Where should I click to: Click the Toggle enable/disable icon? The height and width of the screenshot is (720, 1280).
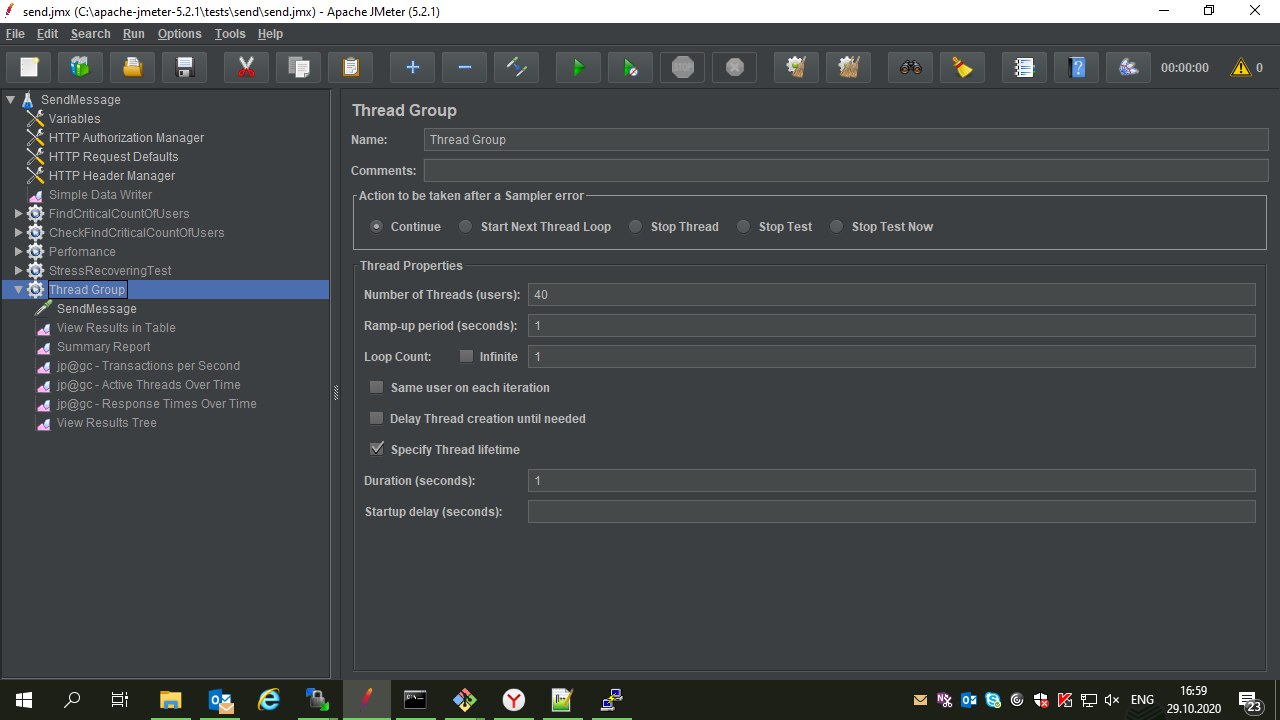[516, 68]
